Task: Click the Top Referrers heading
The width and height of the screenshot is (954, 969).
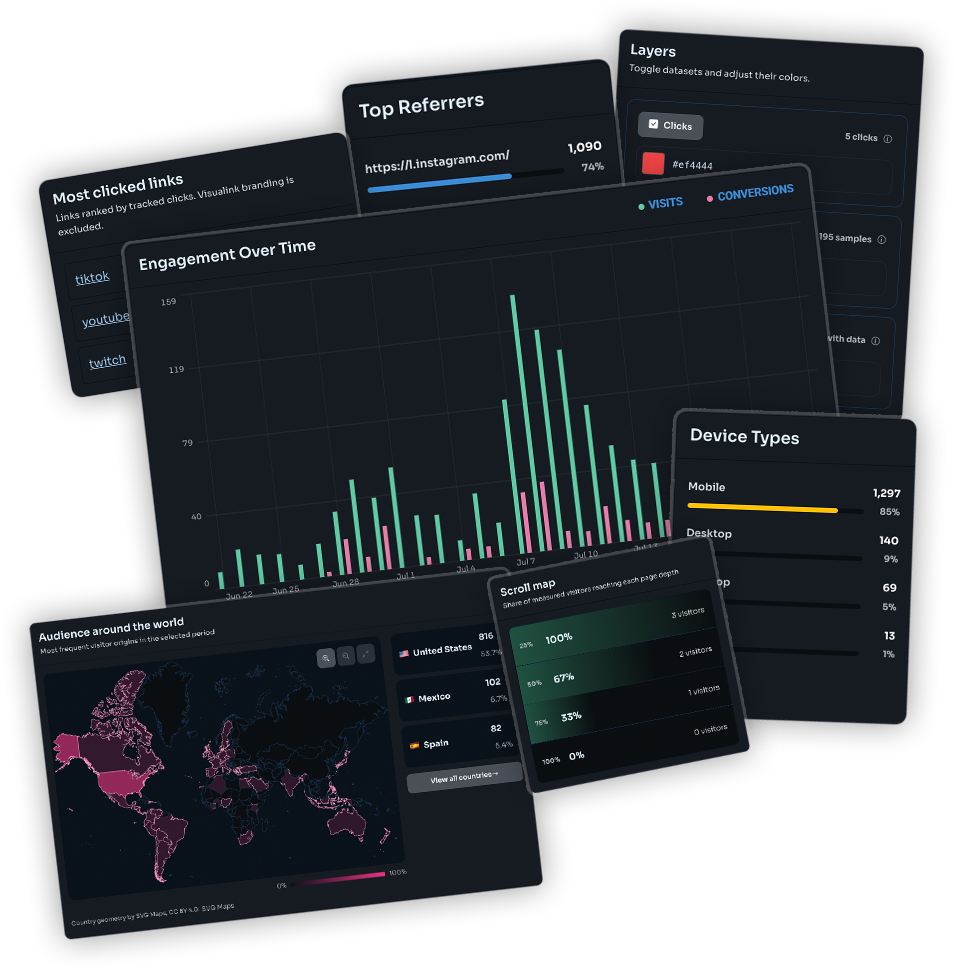Action: pyautogui.click(x=421, y=106)
